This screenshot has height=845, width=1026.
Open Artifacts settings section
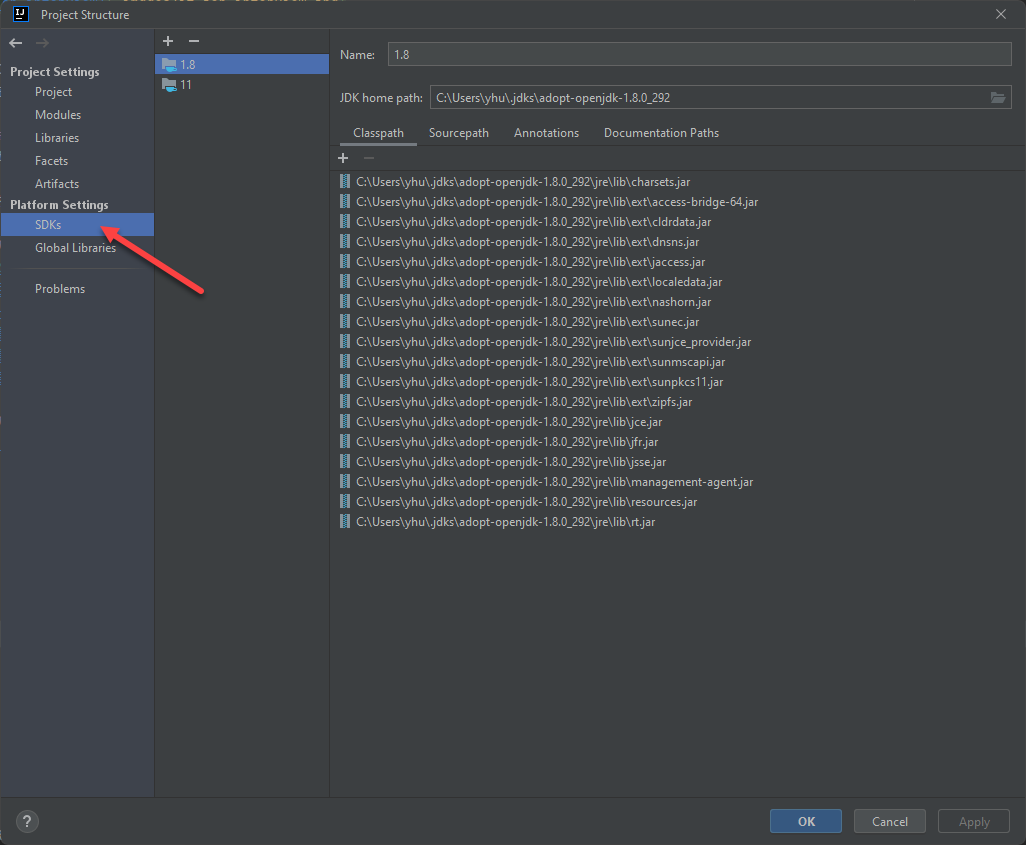pos(57,183)
